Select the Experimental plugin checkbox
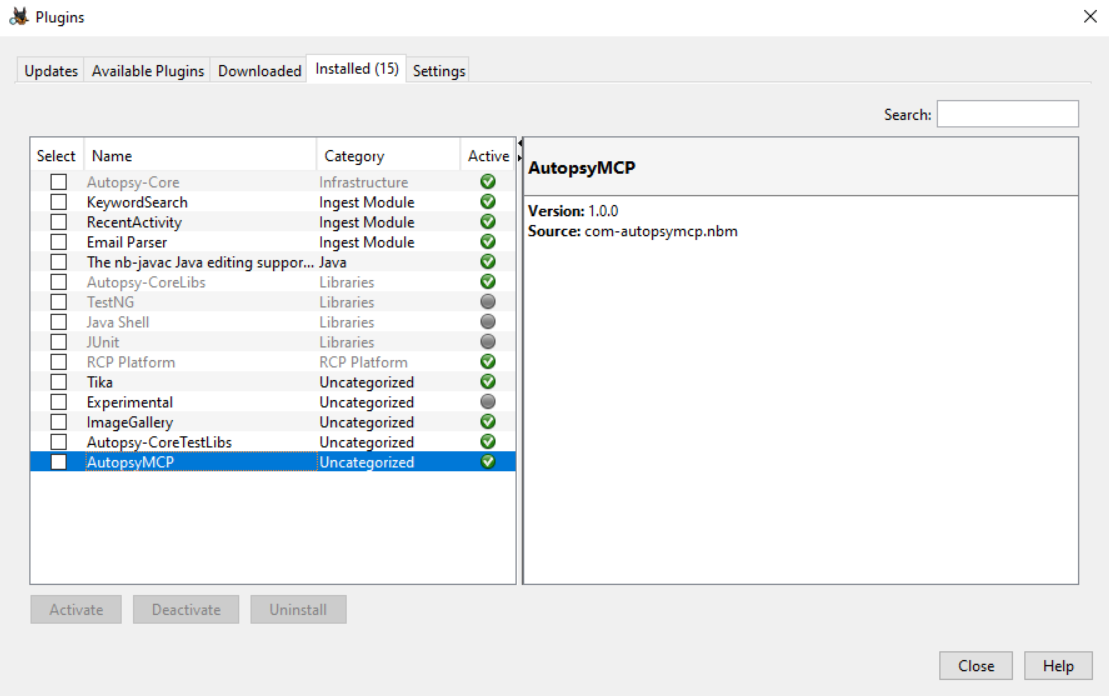1109x696 pixels. point(59,402)
